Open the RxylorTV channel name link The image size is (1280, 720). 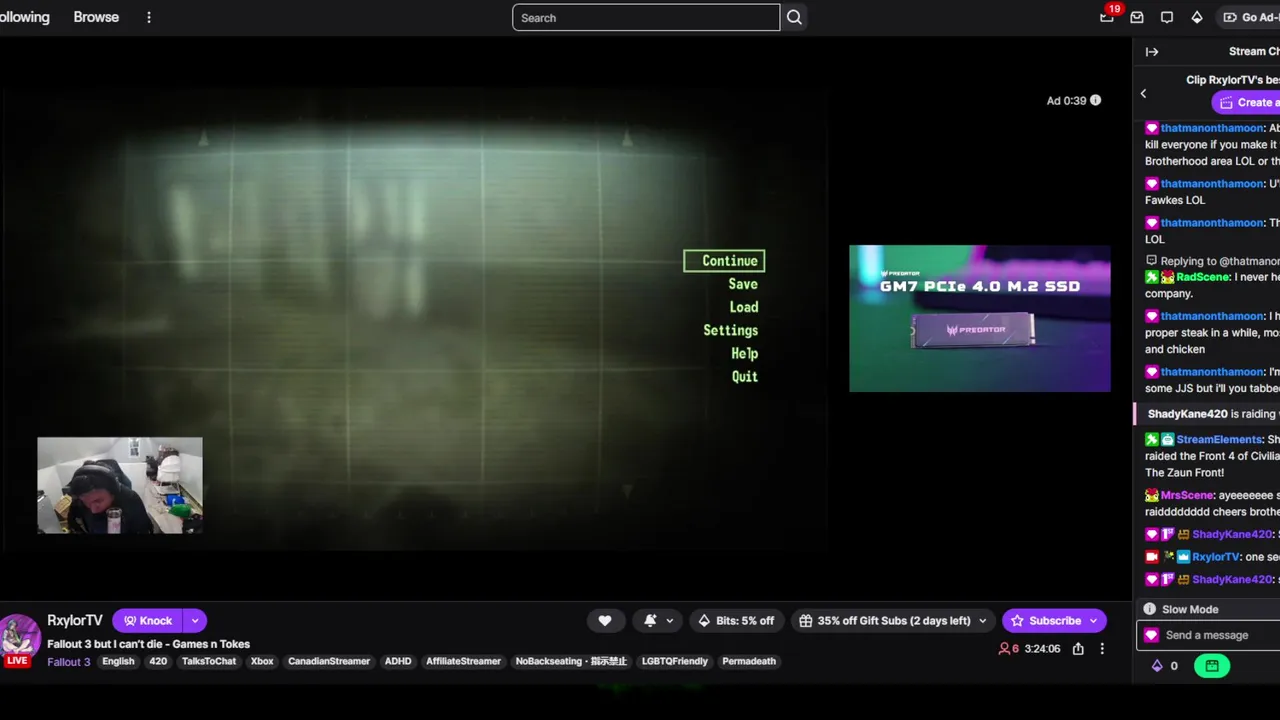coord(75,621)
